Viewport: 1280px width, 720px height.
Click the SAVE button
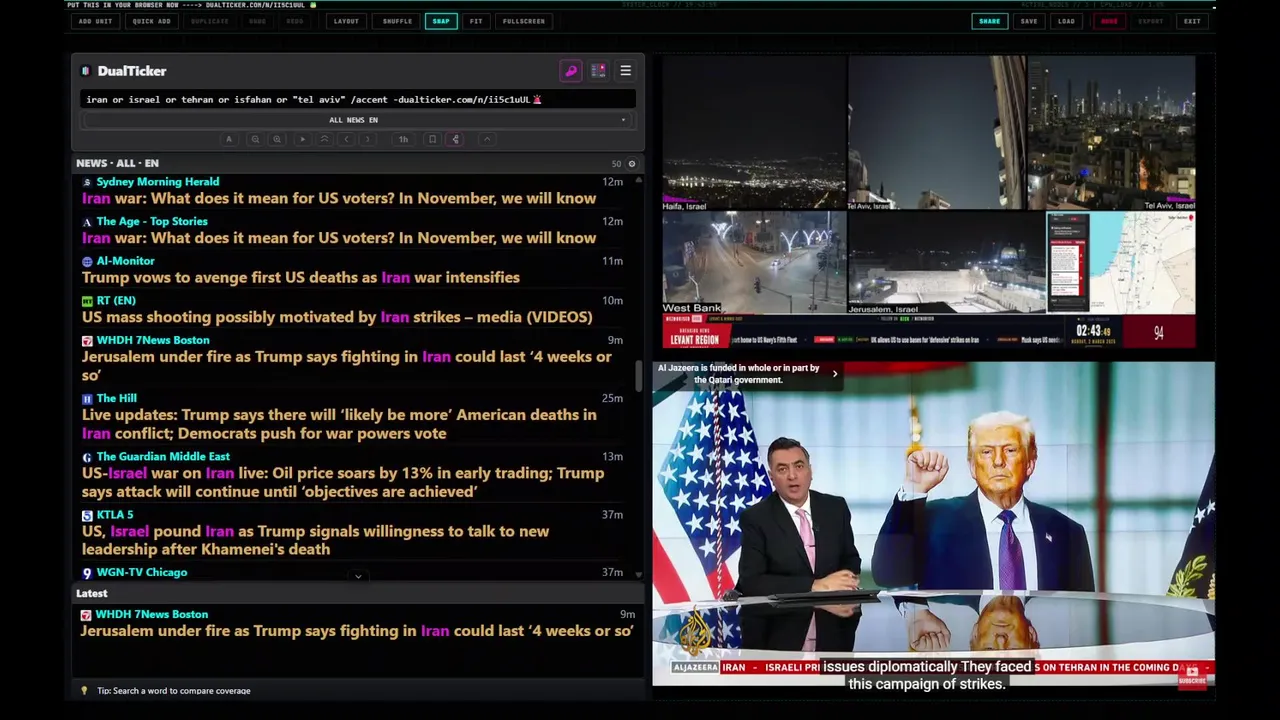click(x=1029, y=21)
